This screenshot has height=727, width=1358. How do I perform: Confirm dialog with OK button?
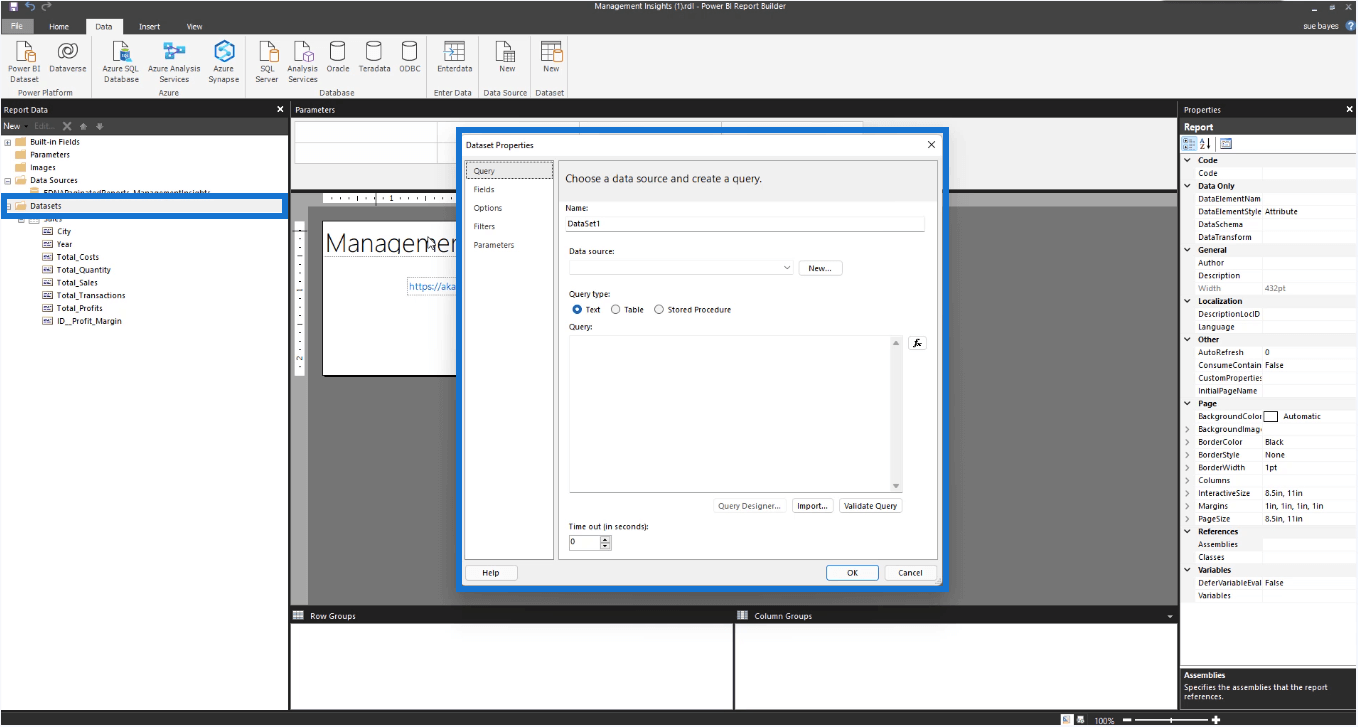pos(852,573)
